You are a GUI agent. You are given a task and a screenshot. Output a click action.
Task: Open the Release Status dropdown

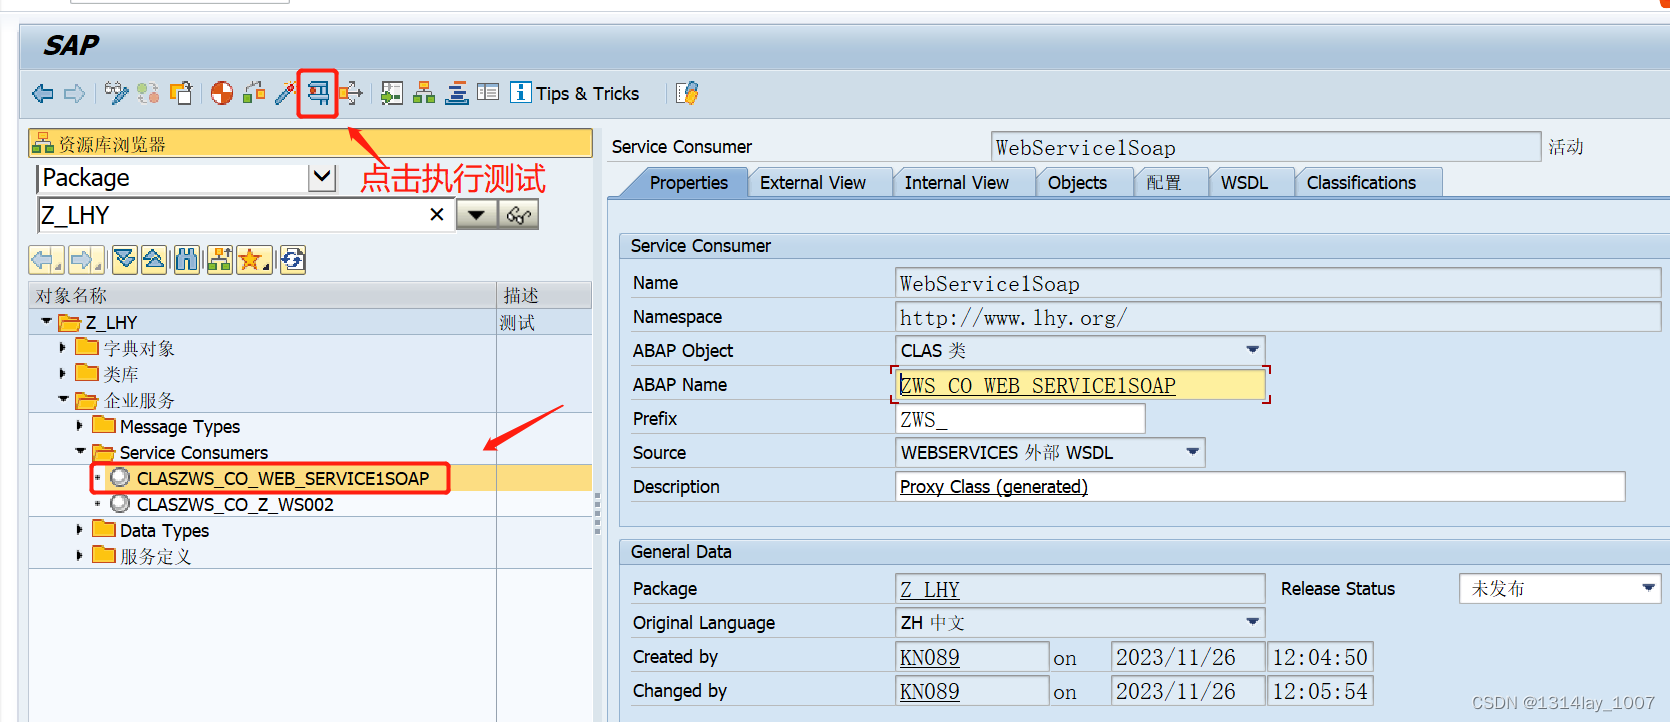tap(1648, 588)
